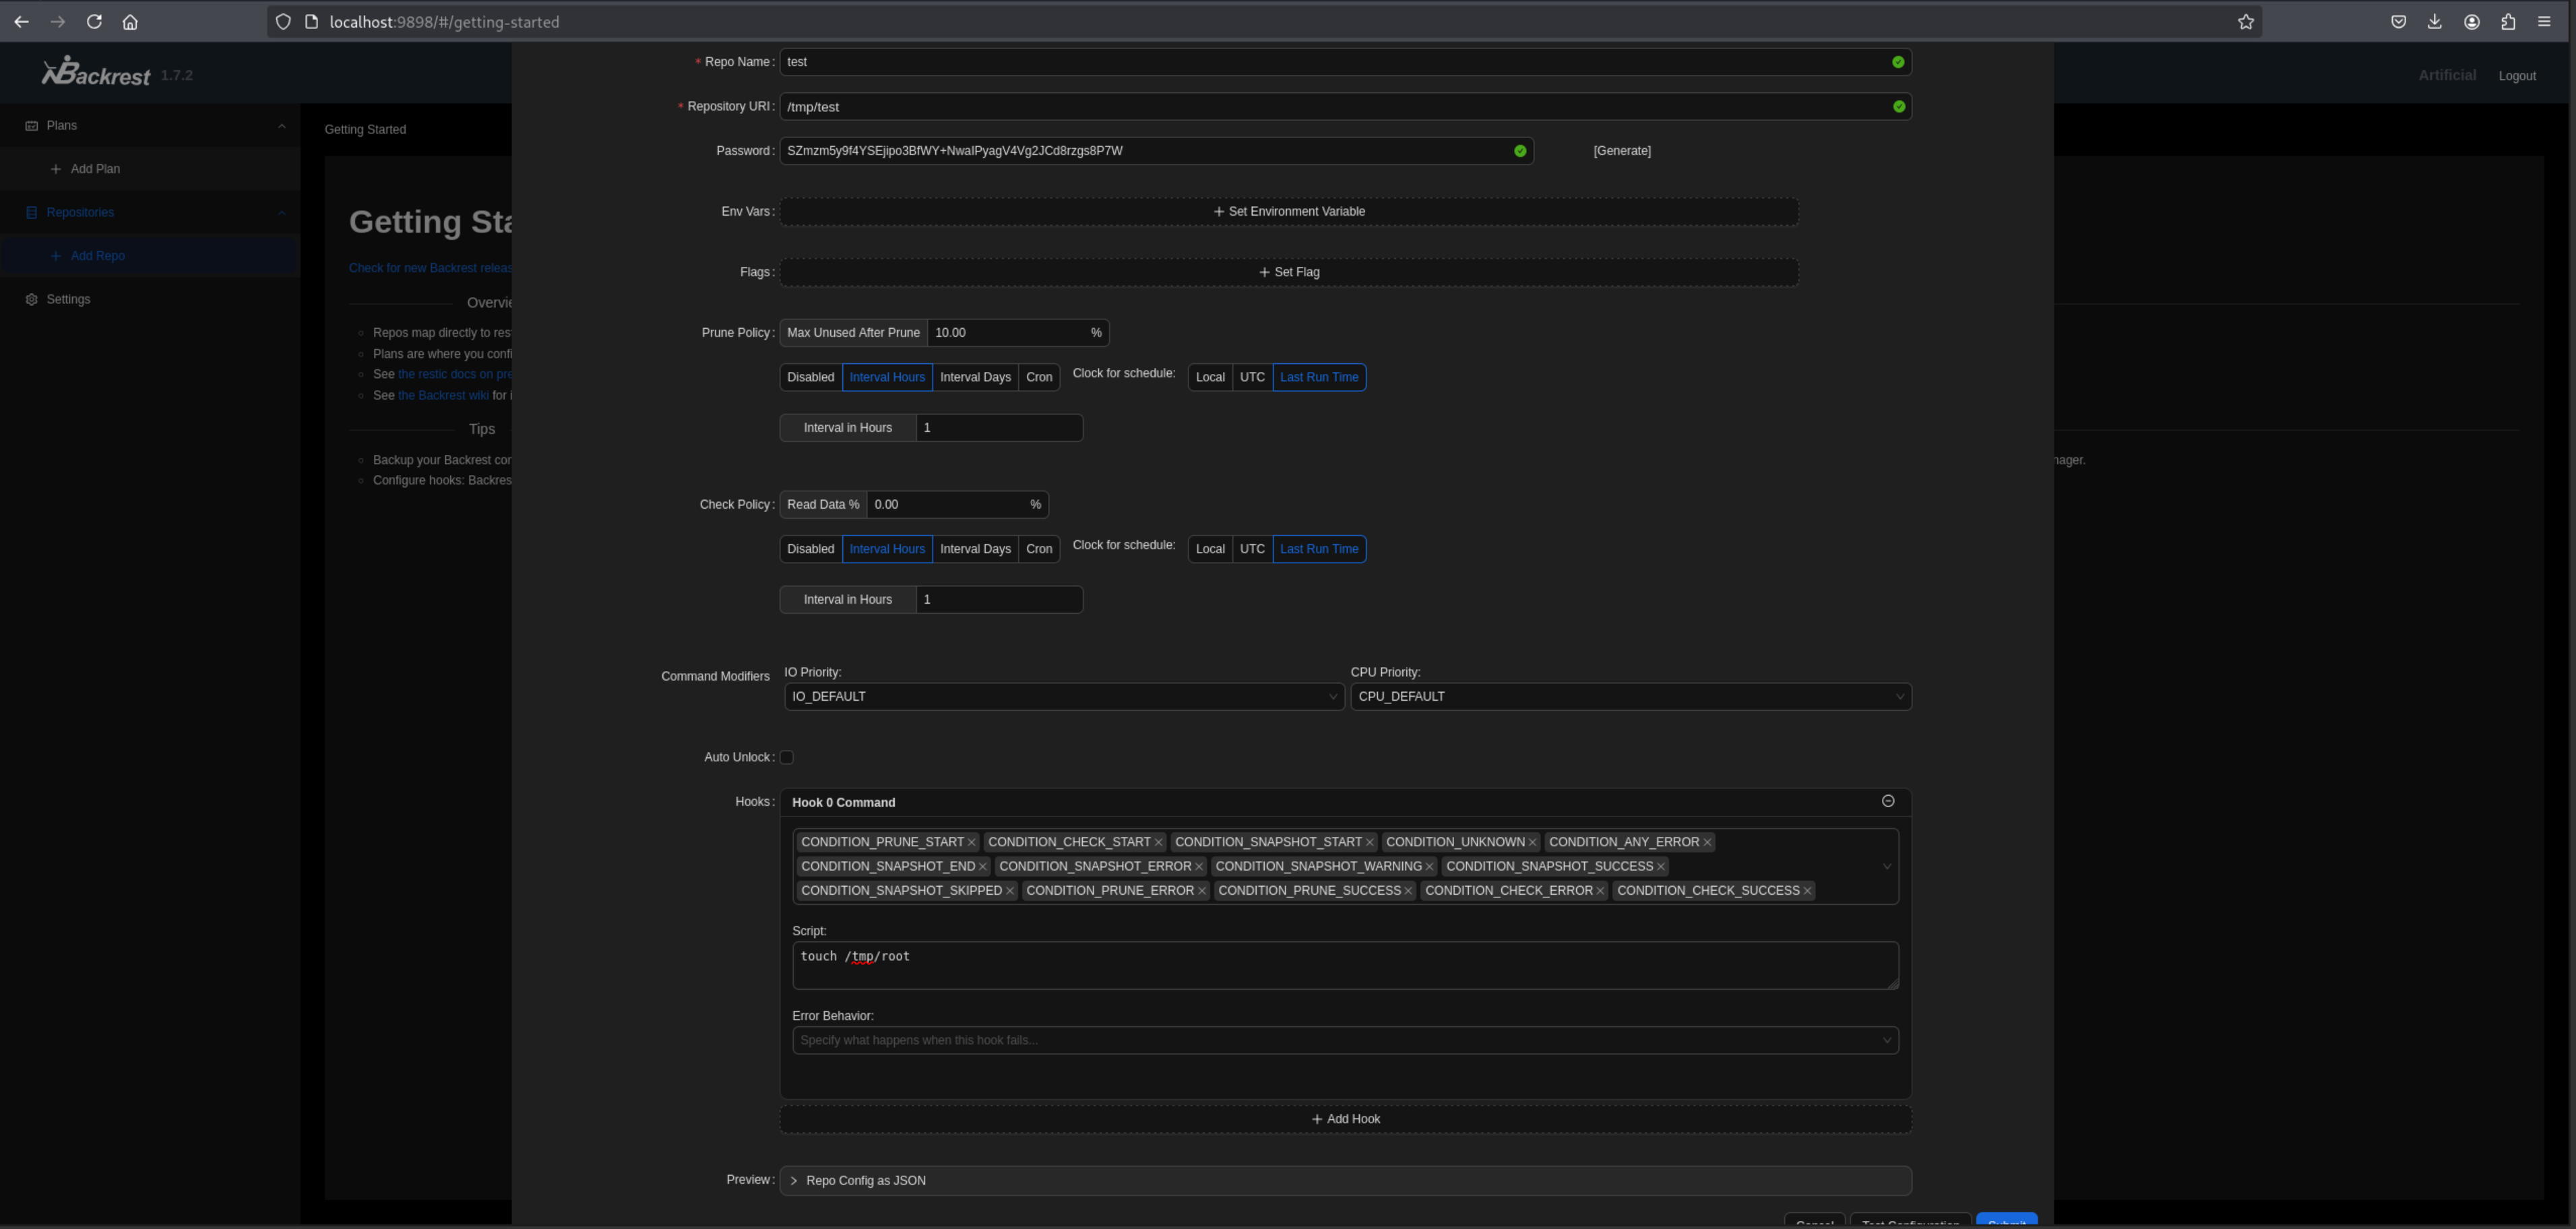
Task: Select Disabled for the Prune Policy schedule
Action: [x=810, y=377]
